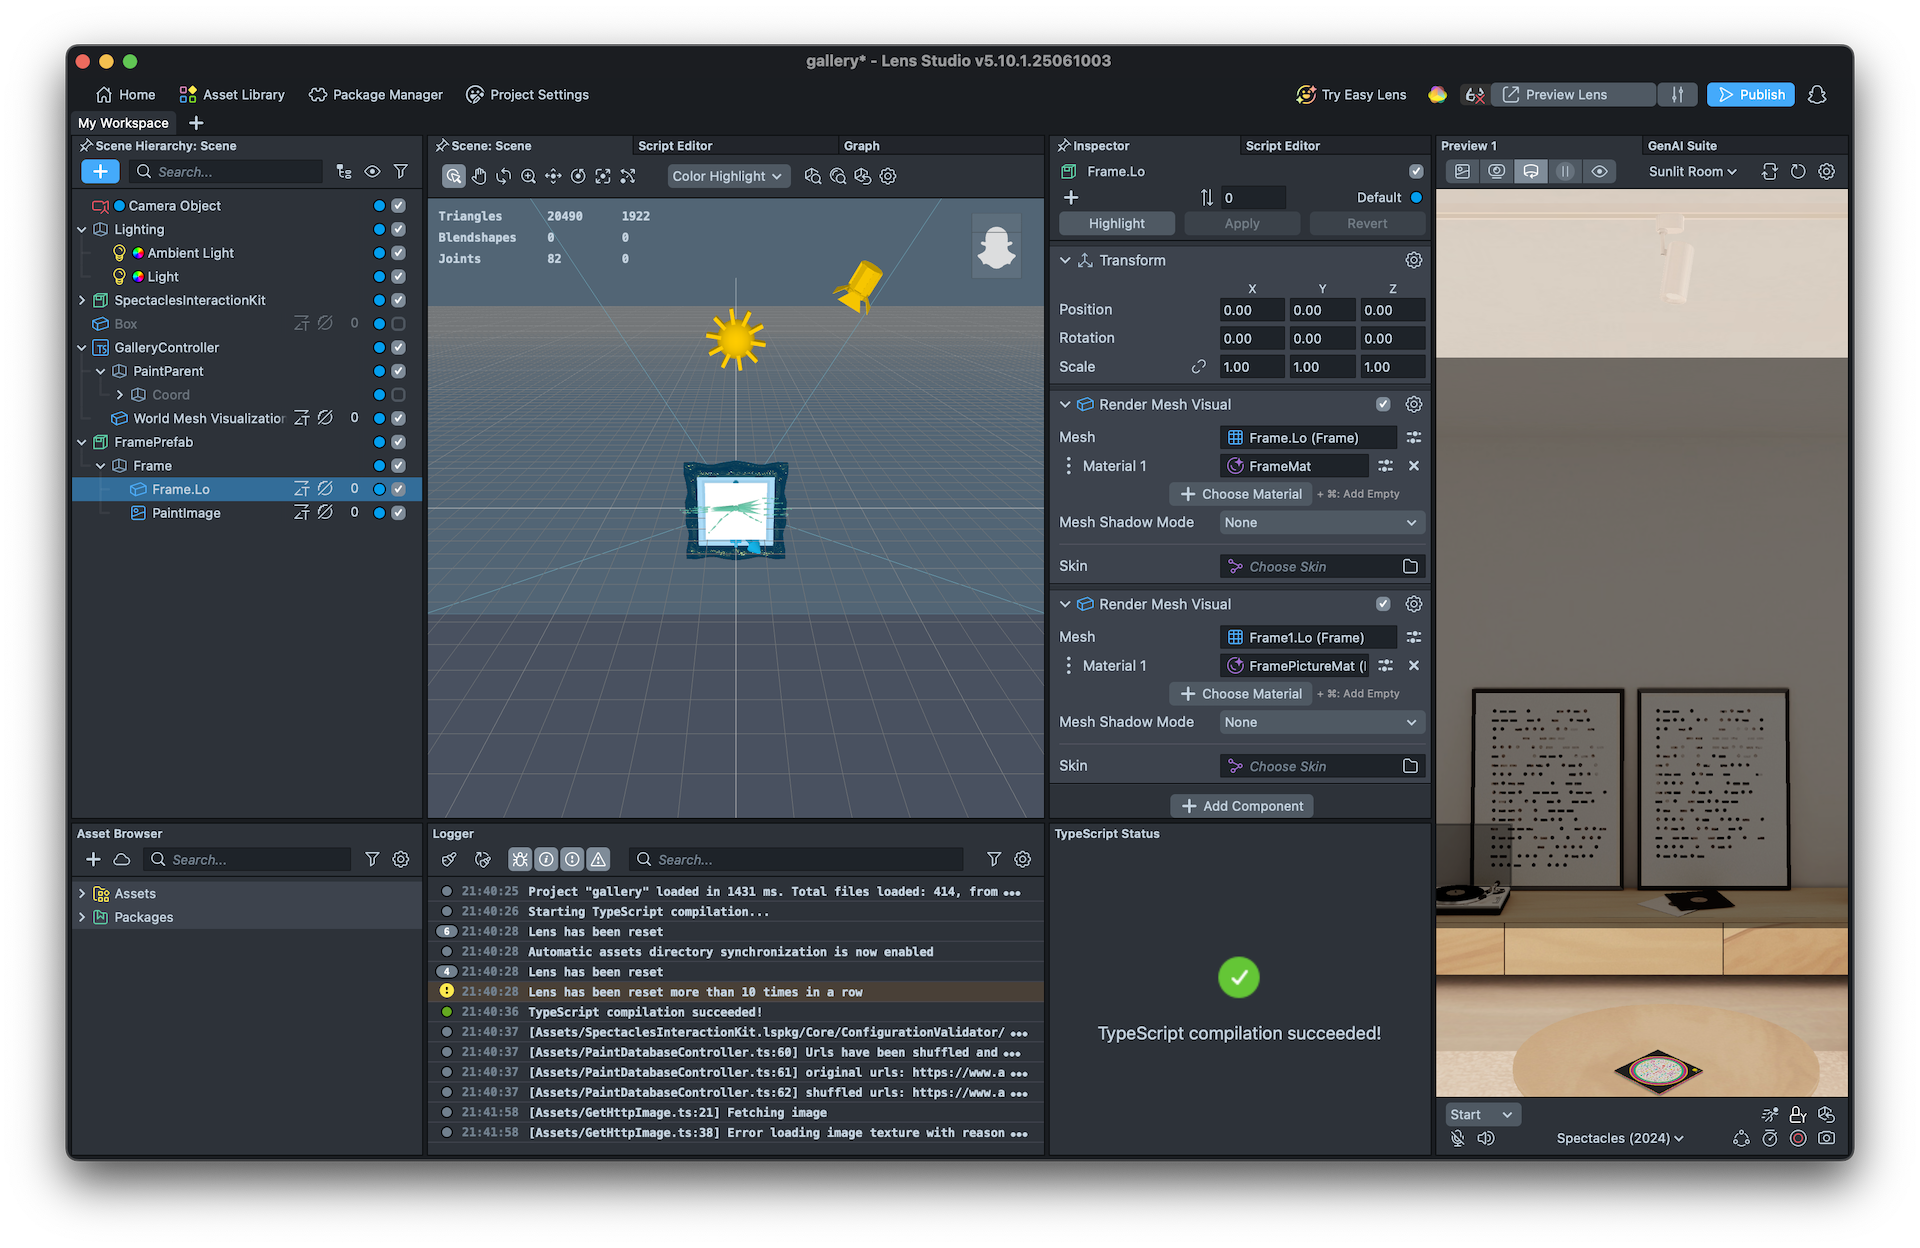Open Transform component settings gear
The width and height of the screenshot is (1920, 1248).
coord(1413,260)
